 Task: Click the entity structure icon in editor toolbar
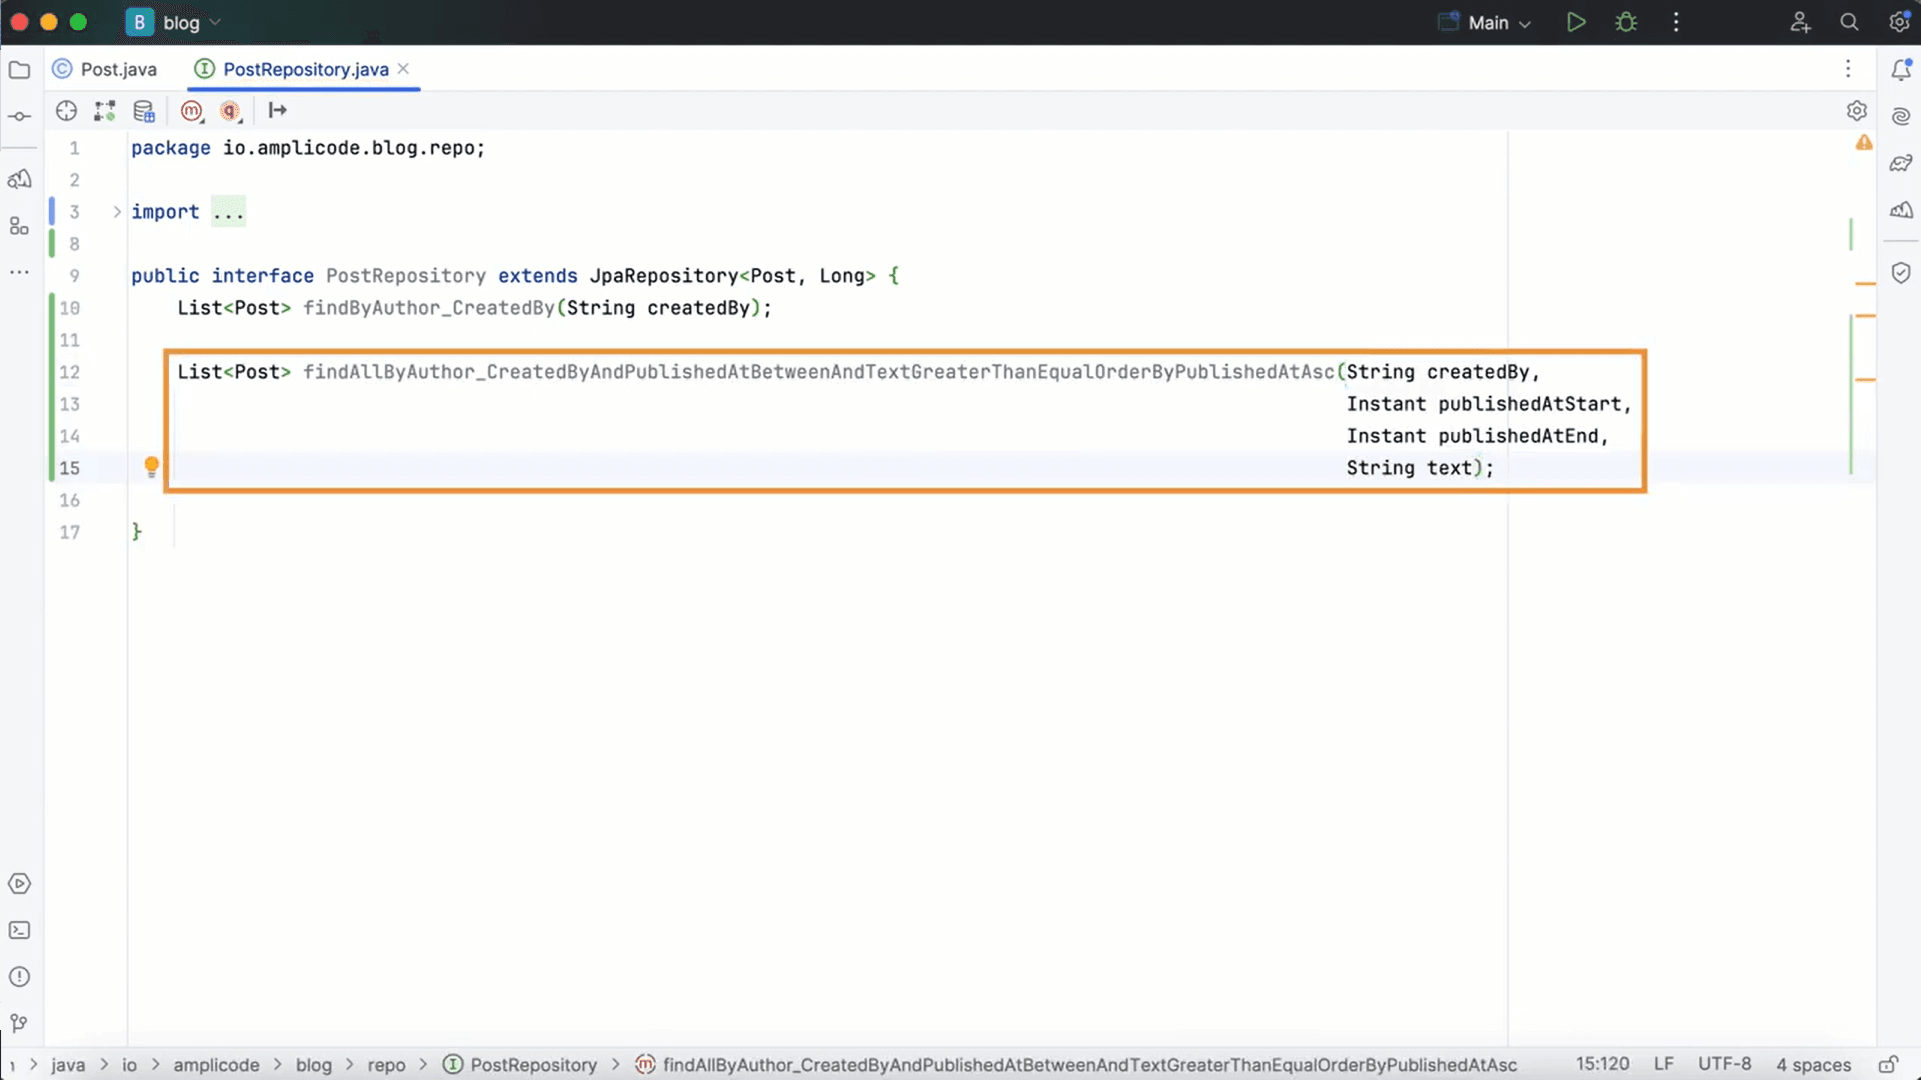tap(105, 111)
